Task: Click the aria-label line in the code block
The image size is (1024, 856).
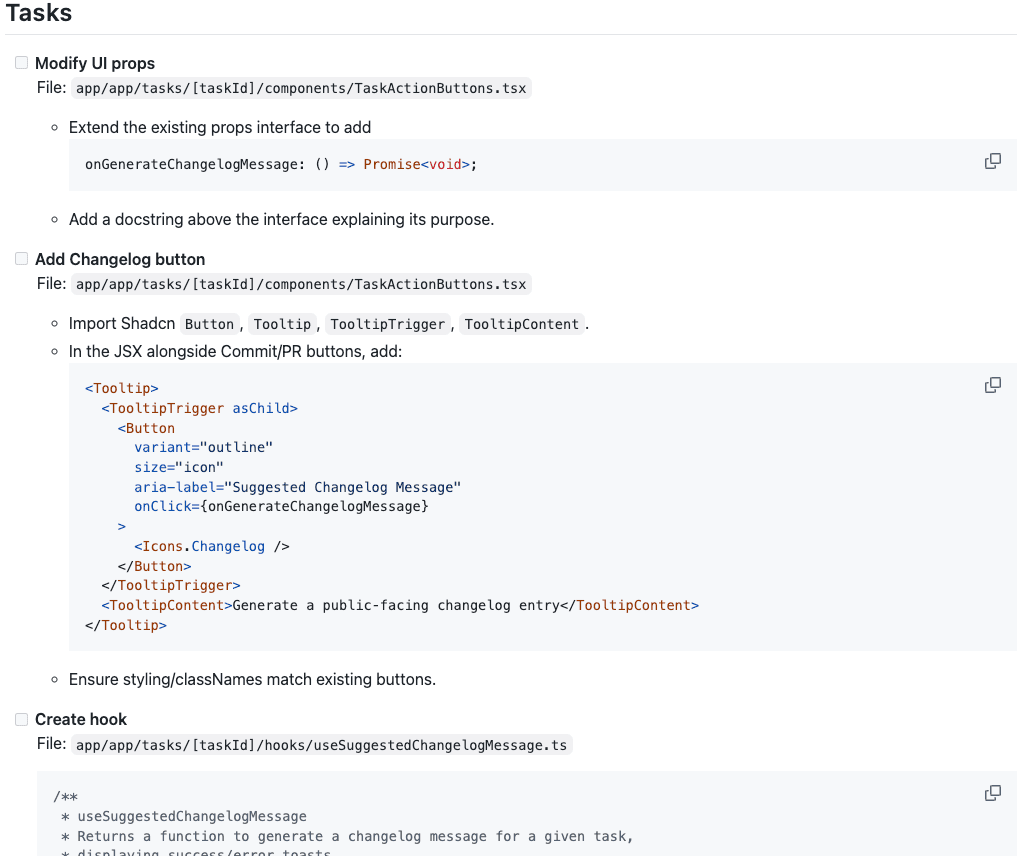Action: [x=297, y=487]
